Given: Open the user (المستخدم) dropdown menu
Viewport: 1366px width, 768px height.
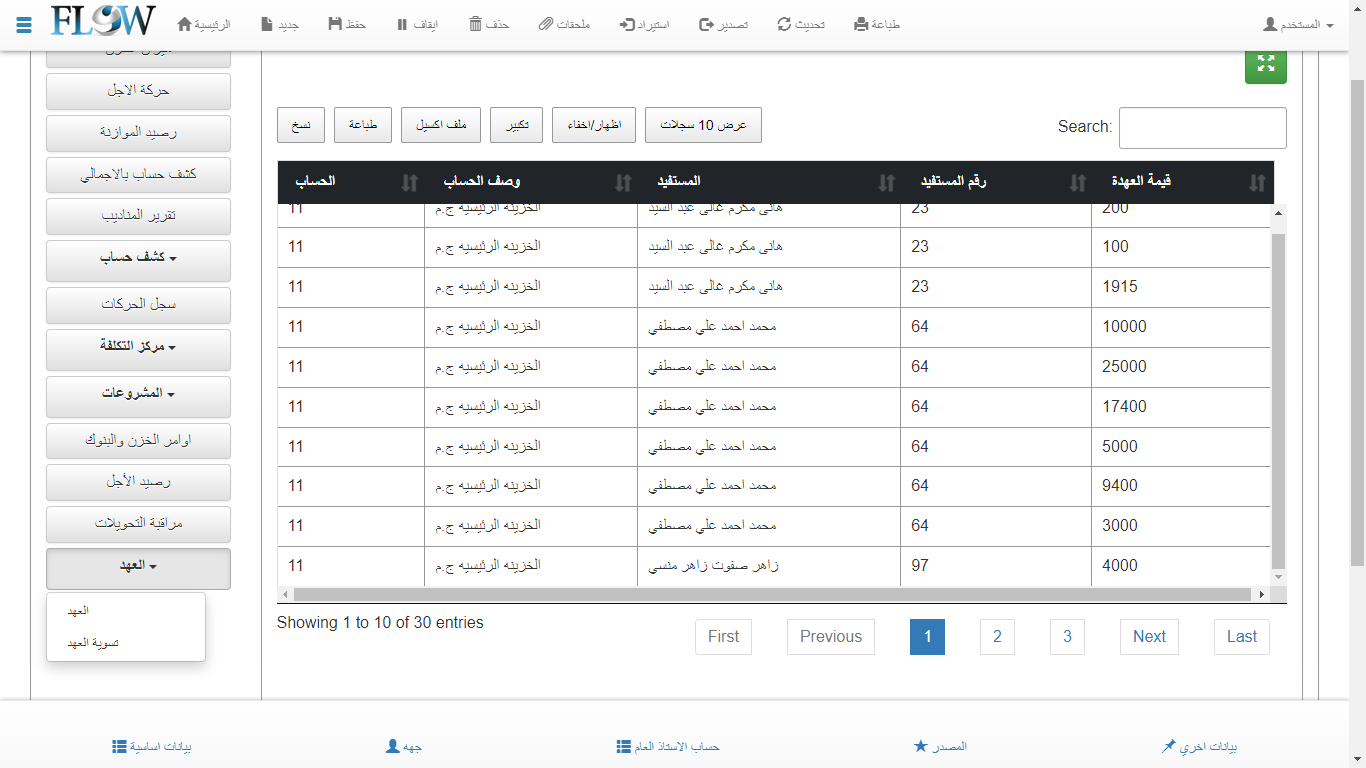Looking at the screenshot, I should (x=1298, y=24).
